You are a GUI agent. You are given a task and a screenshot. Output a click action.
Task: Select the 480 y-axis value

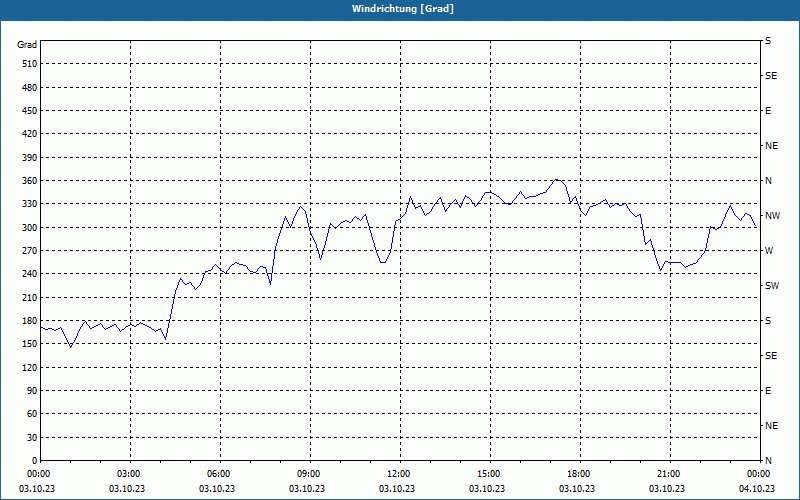point(30,88)
